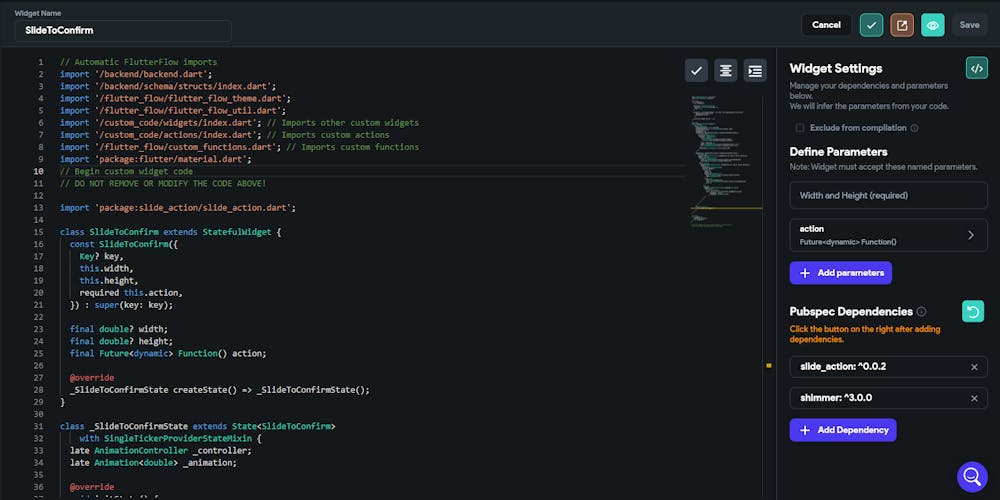Click the green checkmark button beside Cancel
Image resolution: width=1000 pixels, height=500 pixels.
[x=871, y=25]
